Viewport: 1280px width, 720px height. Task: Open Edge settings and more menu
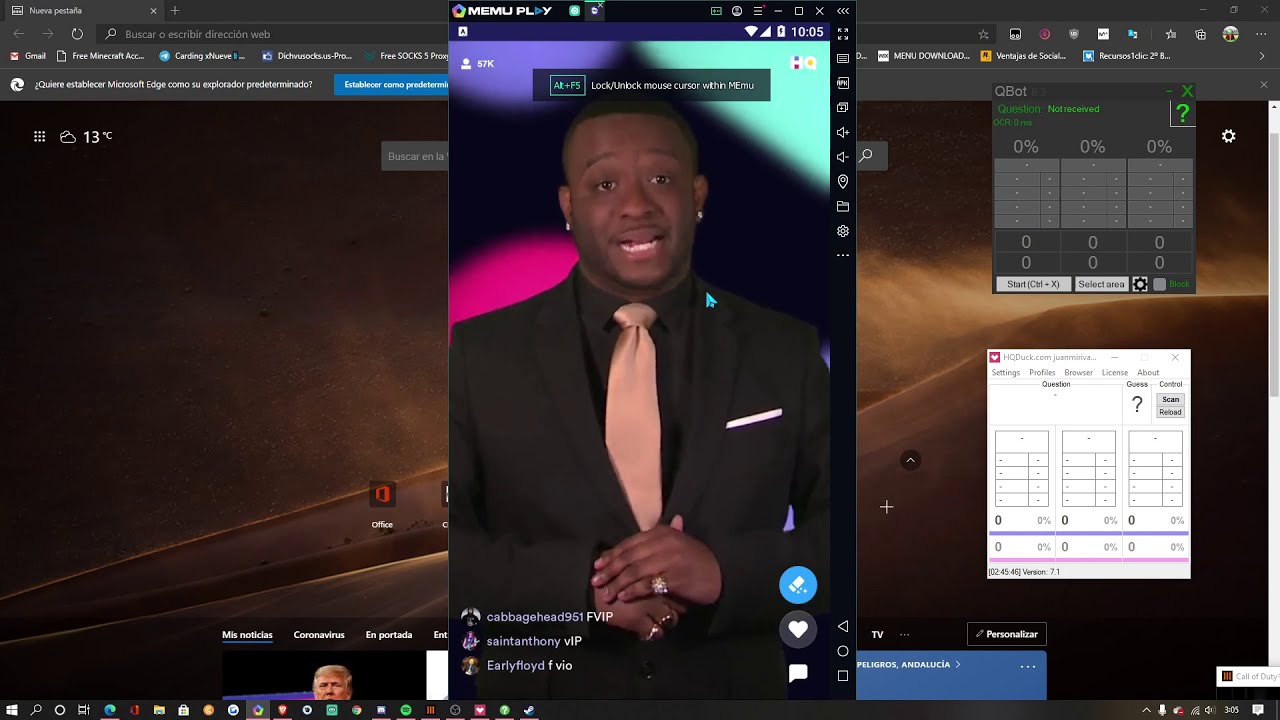(x=1259, y=34)
